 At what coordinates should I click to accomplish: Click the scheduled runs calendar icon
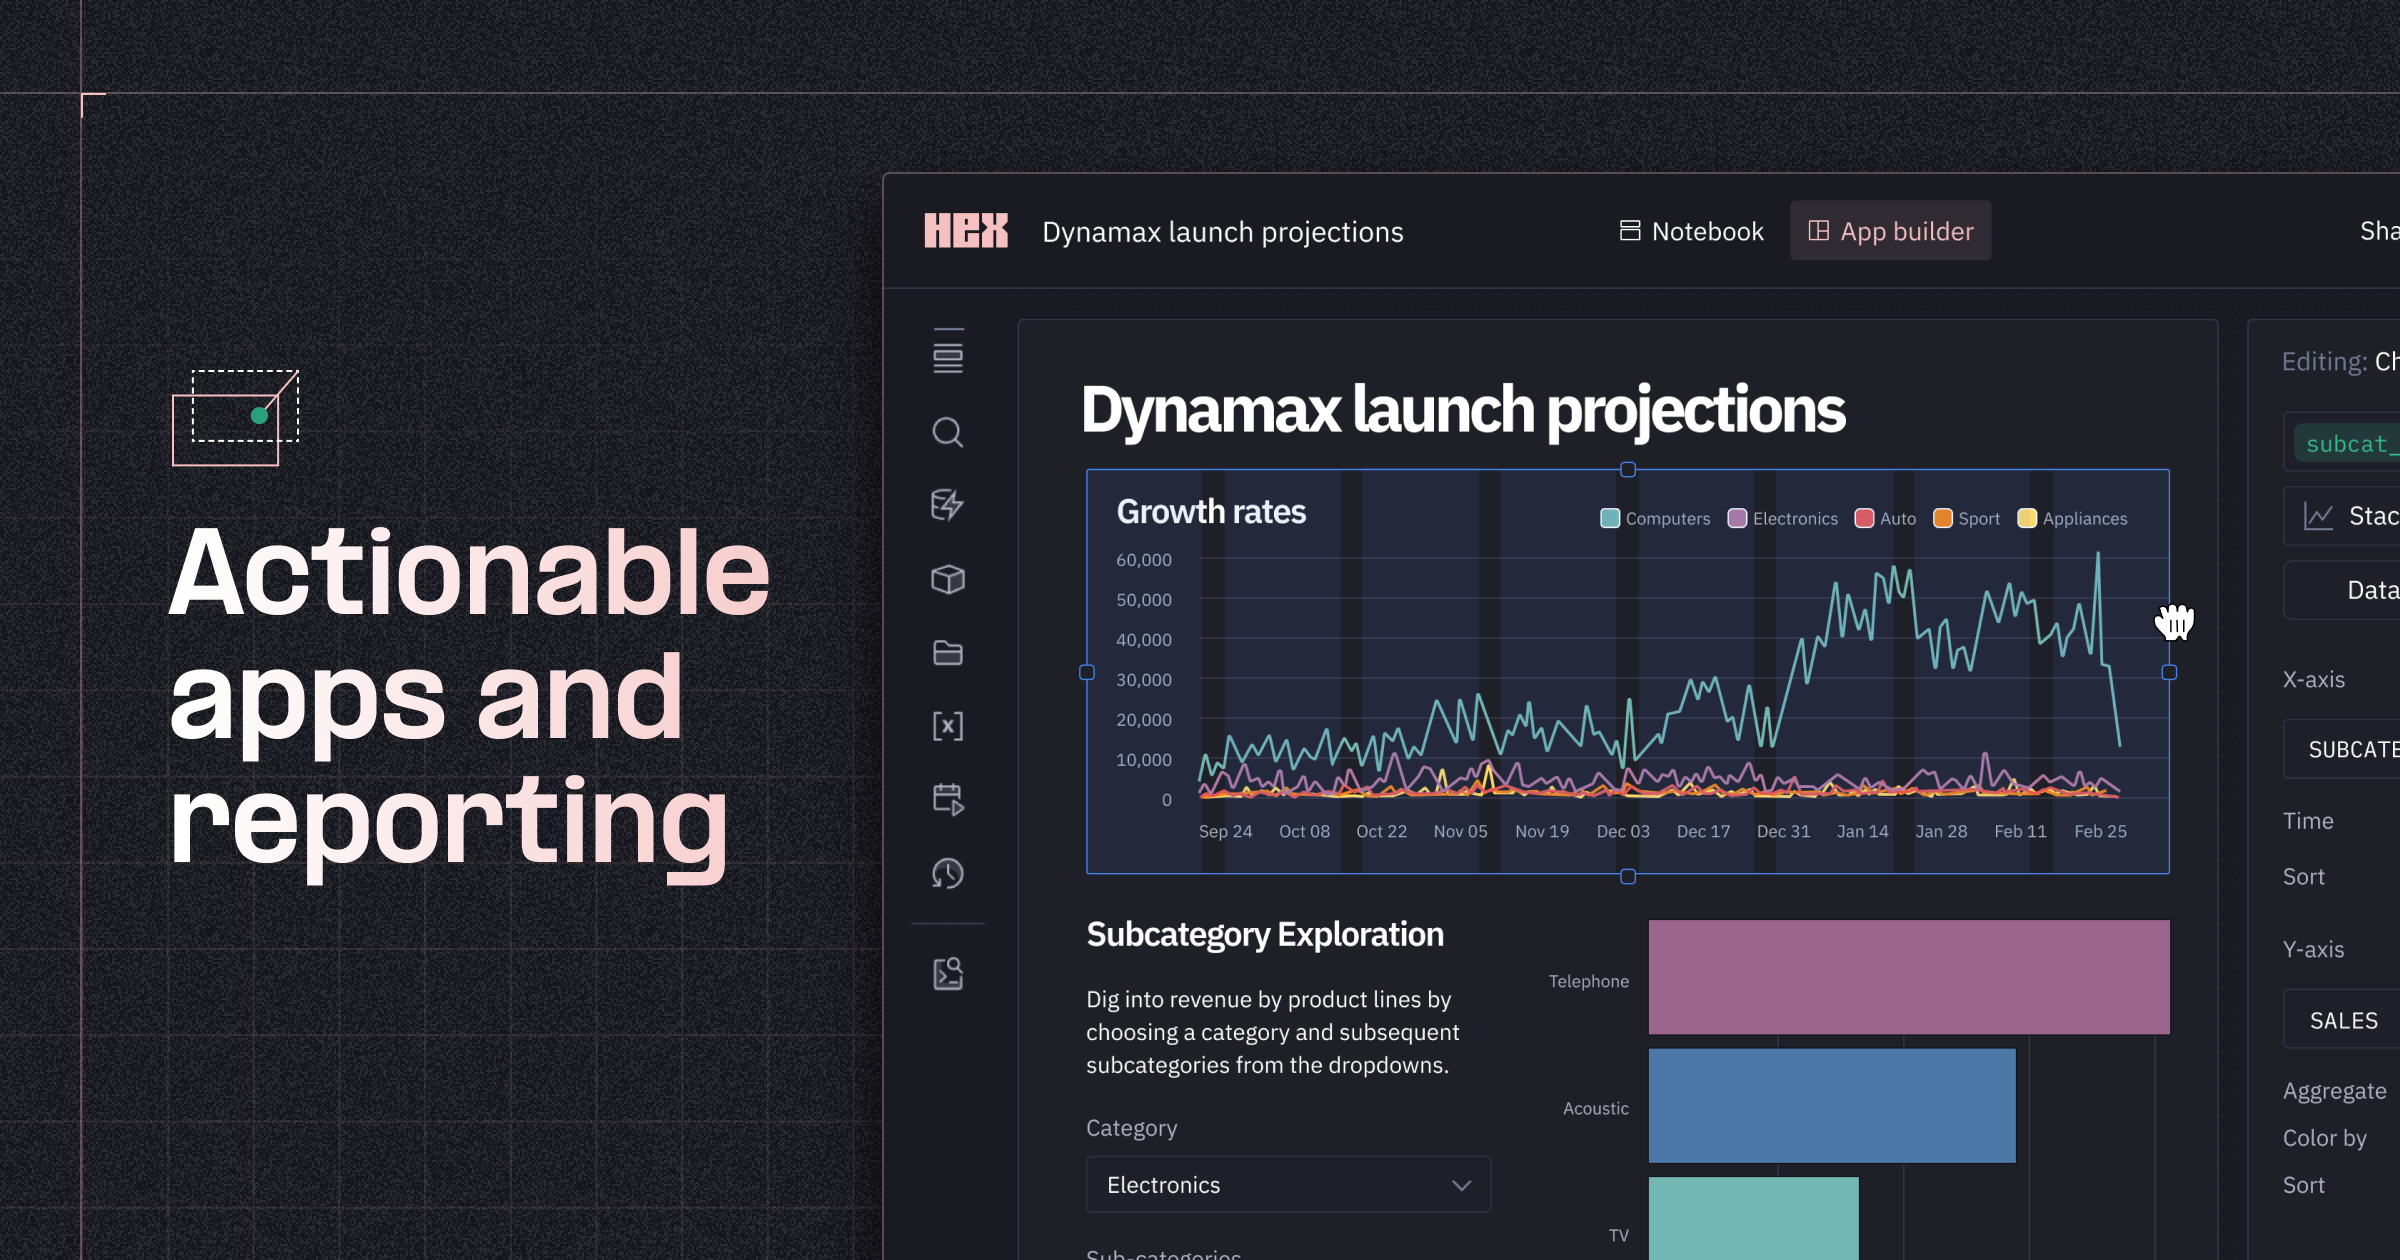pos(947,799)
